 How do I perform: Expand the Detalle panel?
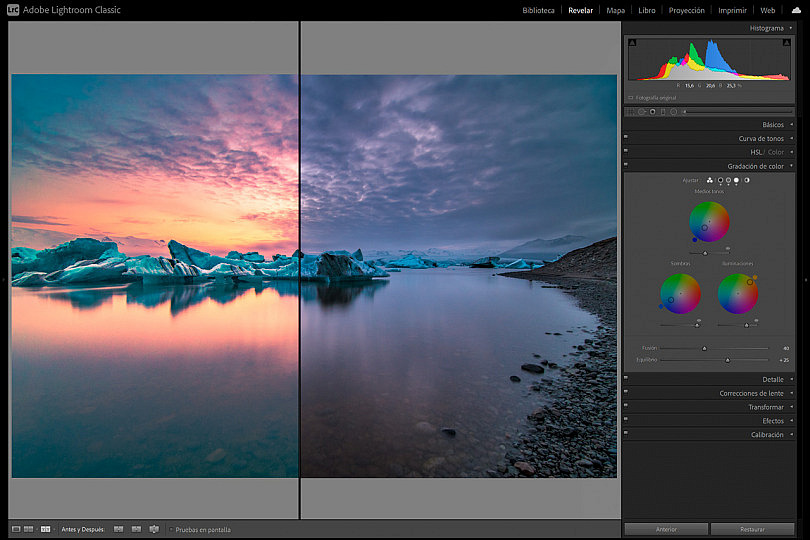pyautogui.click(x=709, y=379)
